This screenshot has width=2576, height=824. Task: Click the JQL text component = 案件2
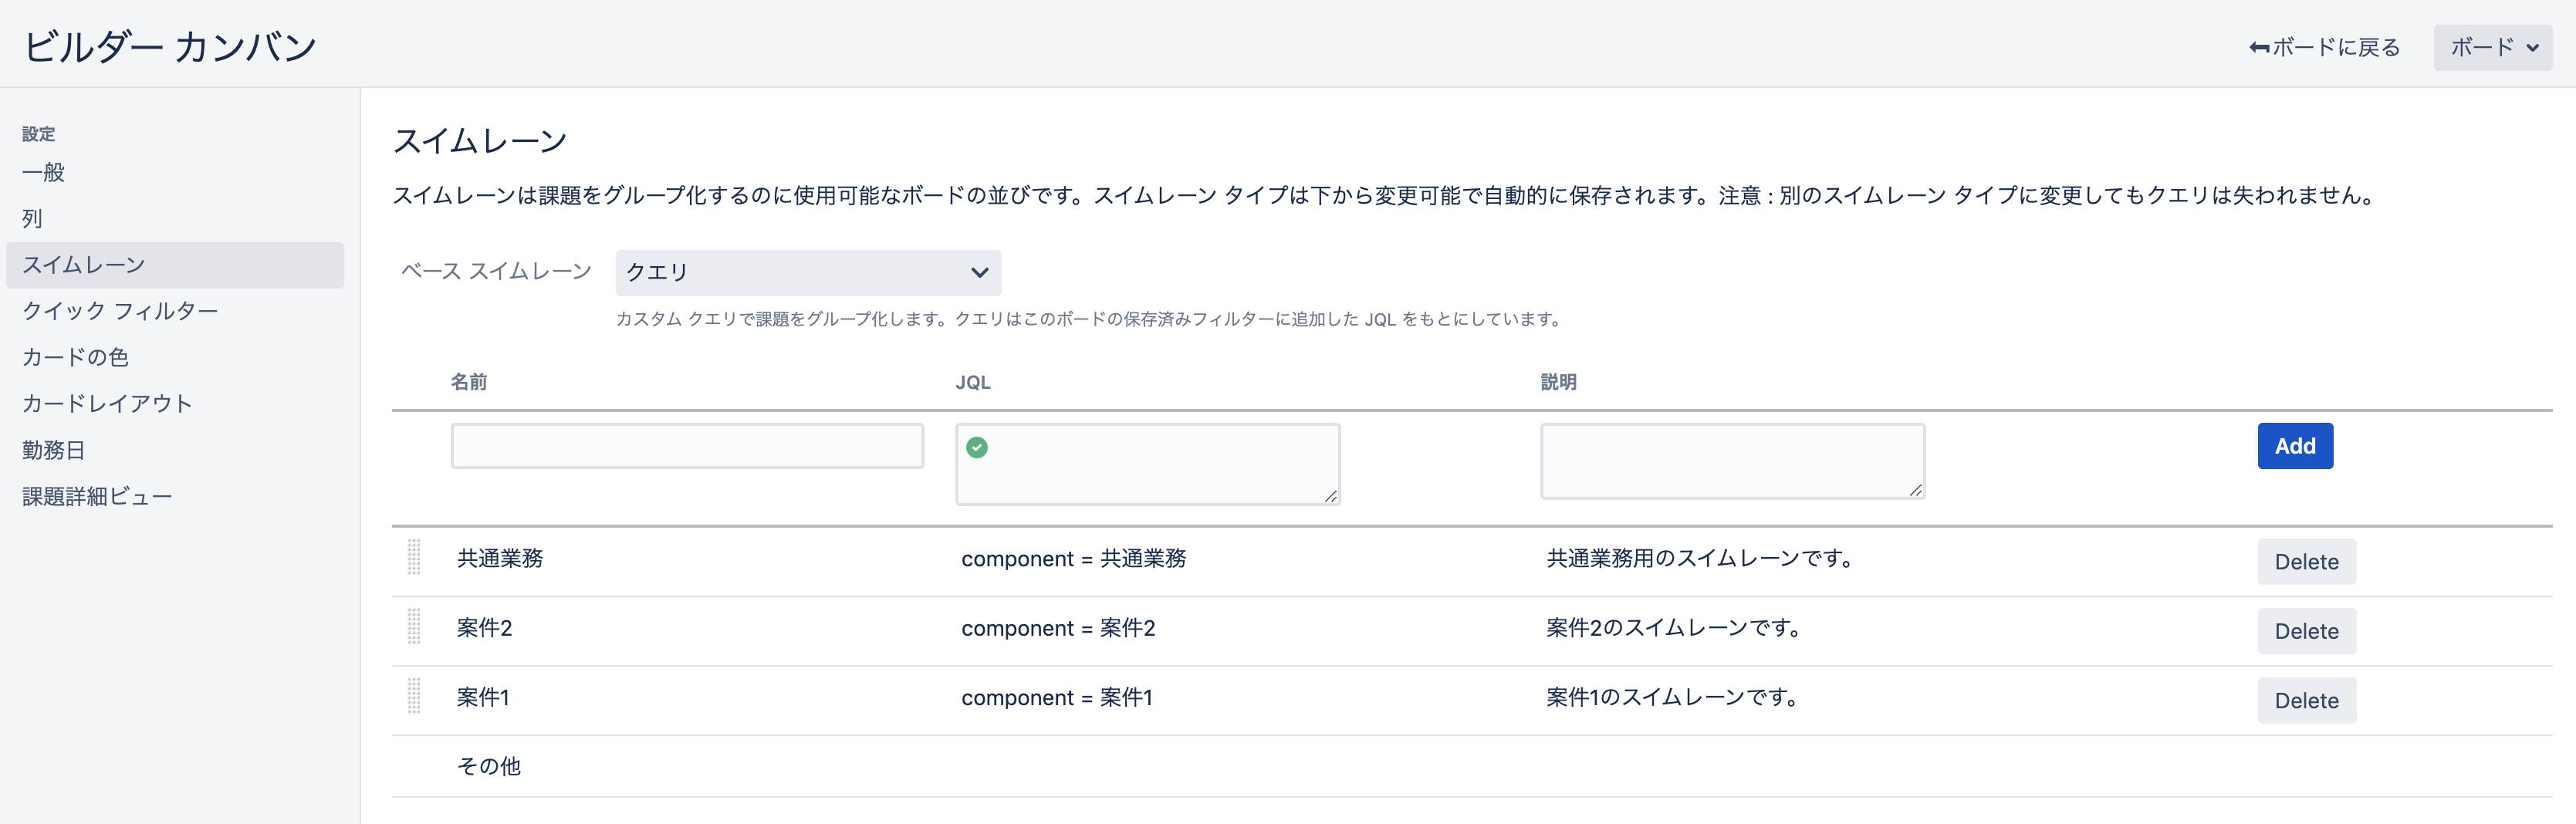1058,627
